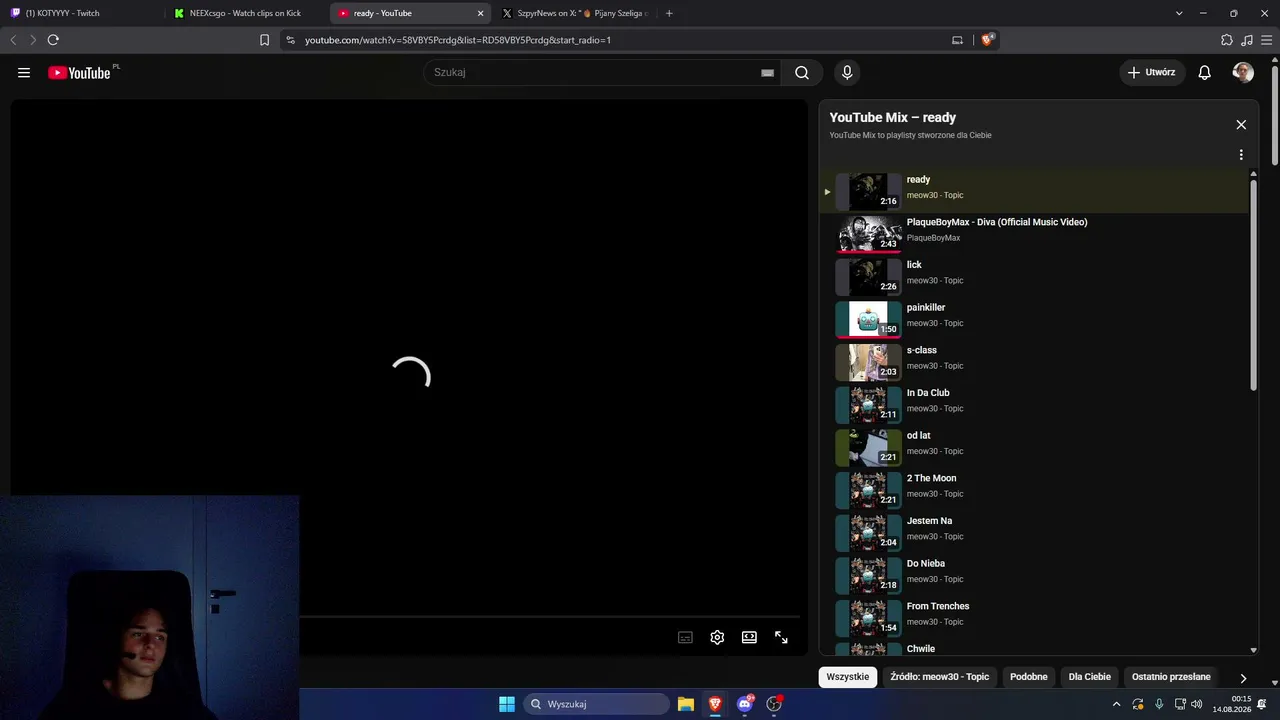The height and width of the screenshot is (720, 1280).
Task: Show more filter chips with right arrow
Action: coord(1243,678)
